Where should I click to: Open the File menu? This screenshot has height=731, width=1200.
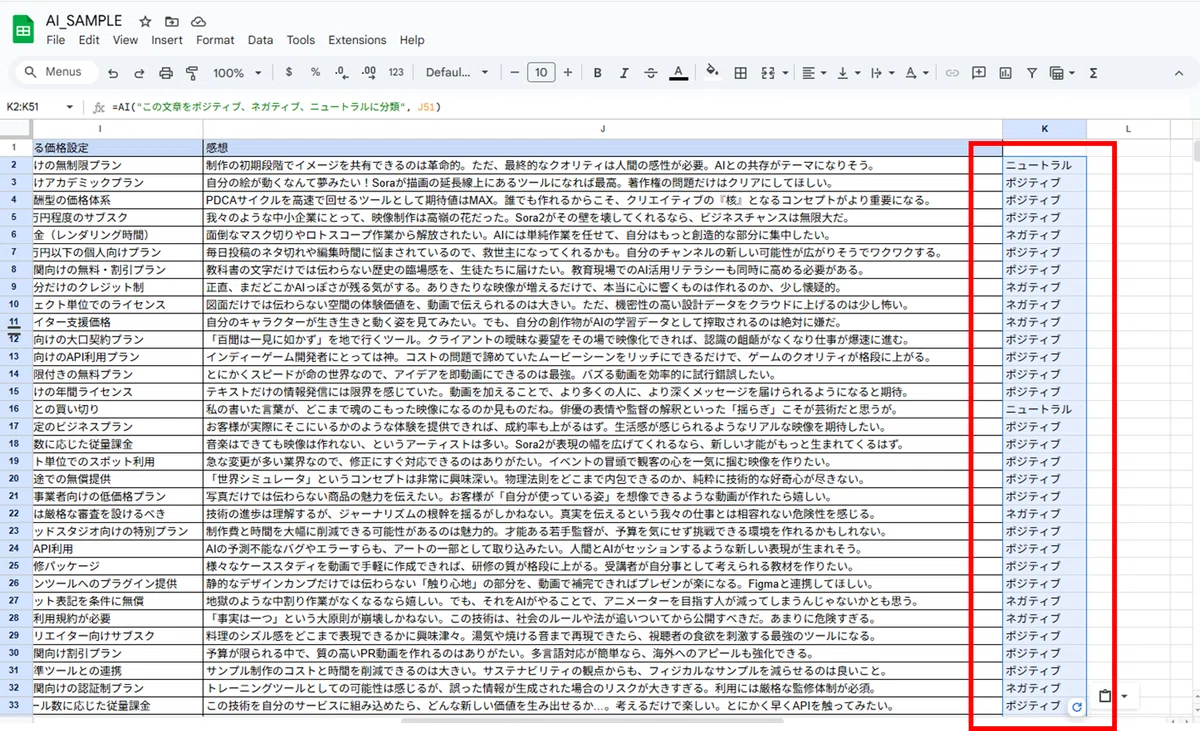point(55,40)
